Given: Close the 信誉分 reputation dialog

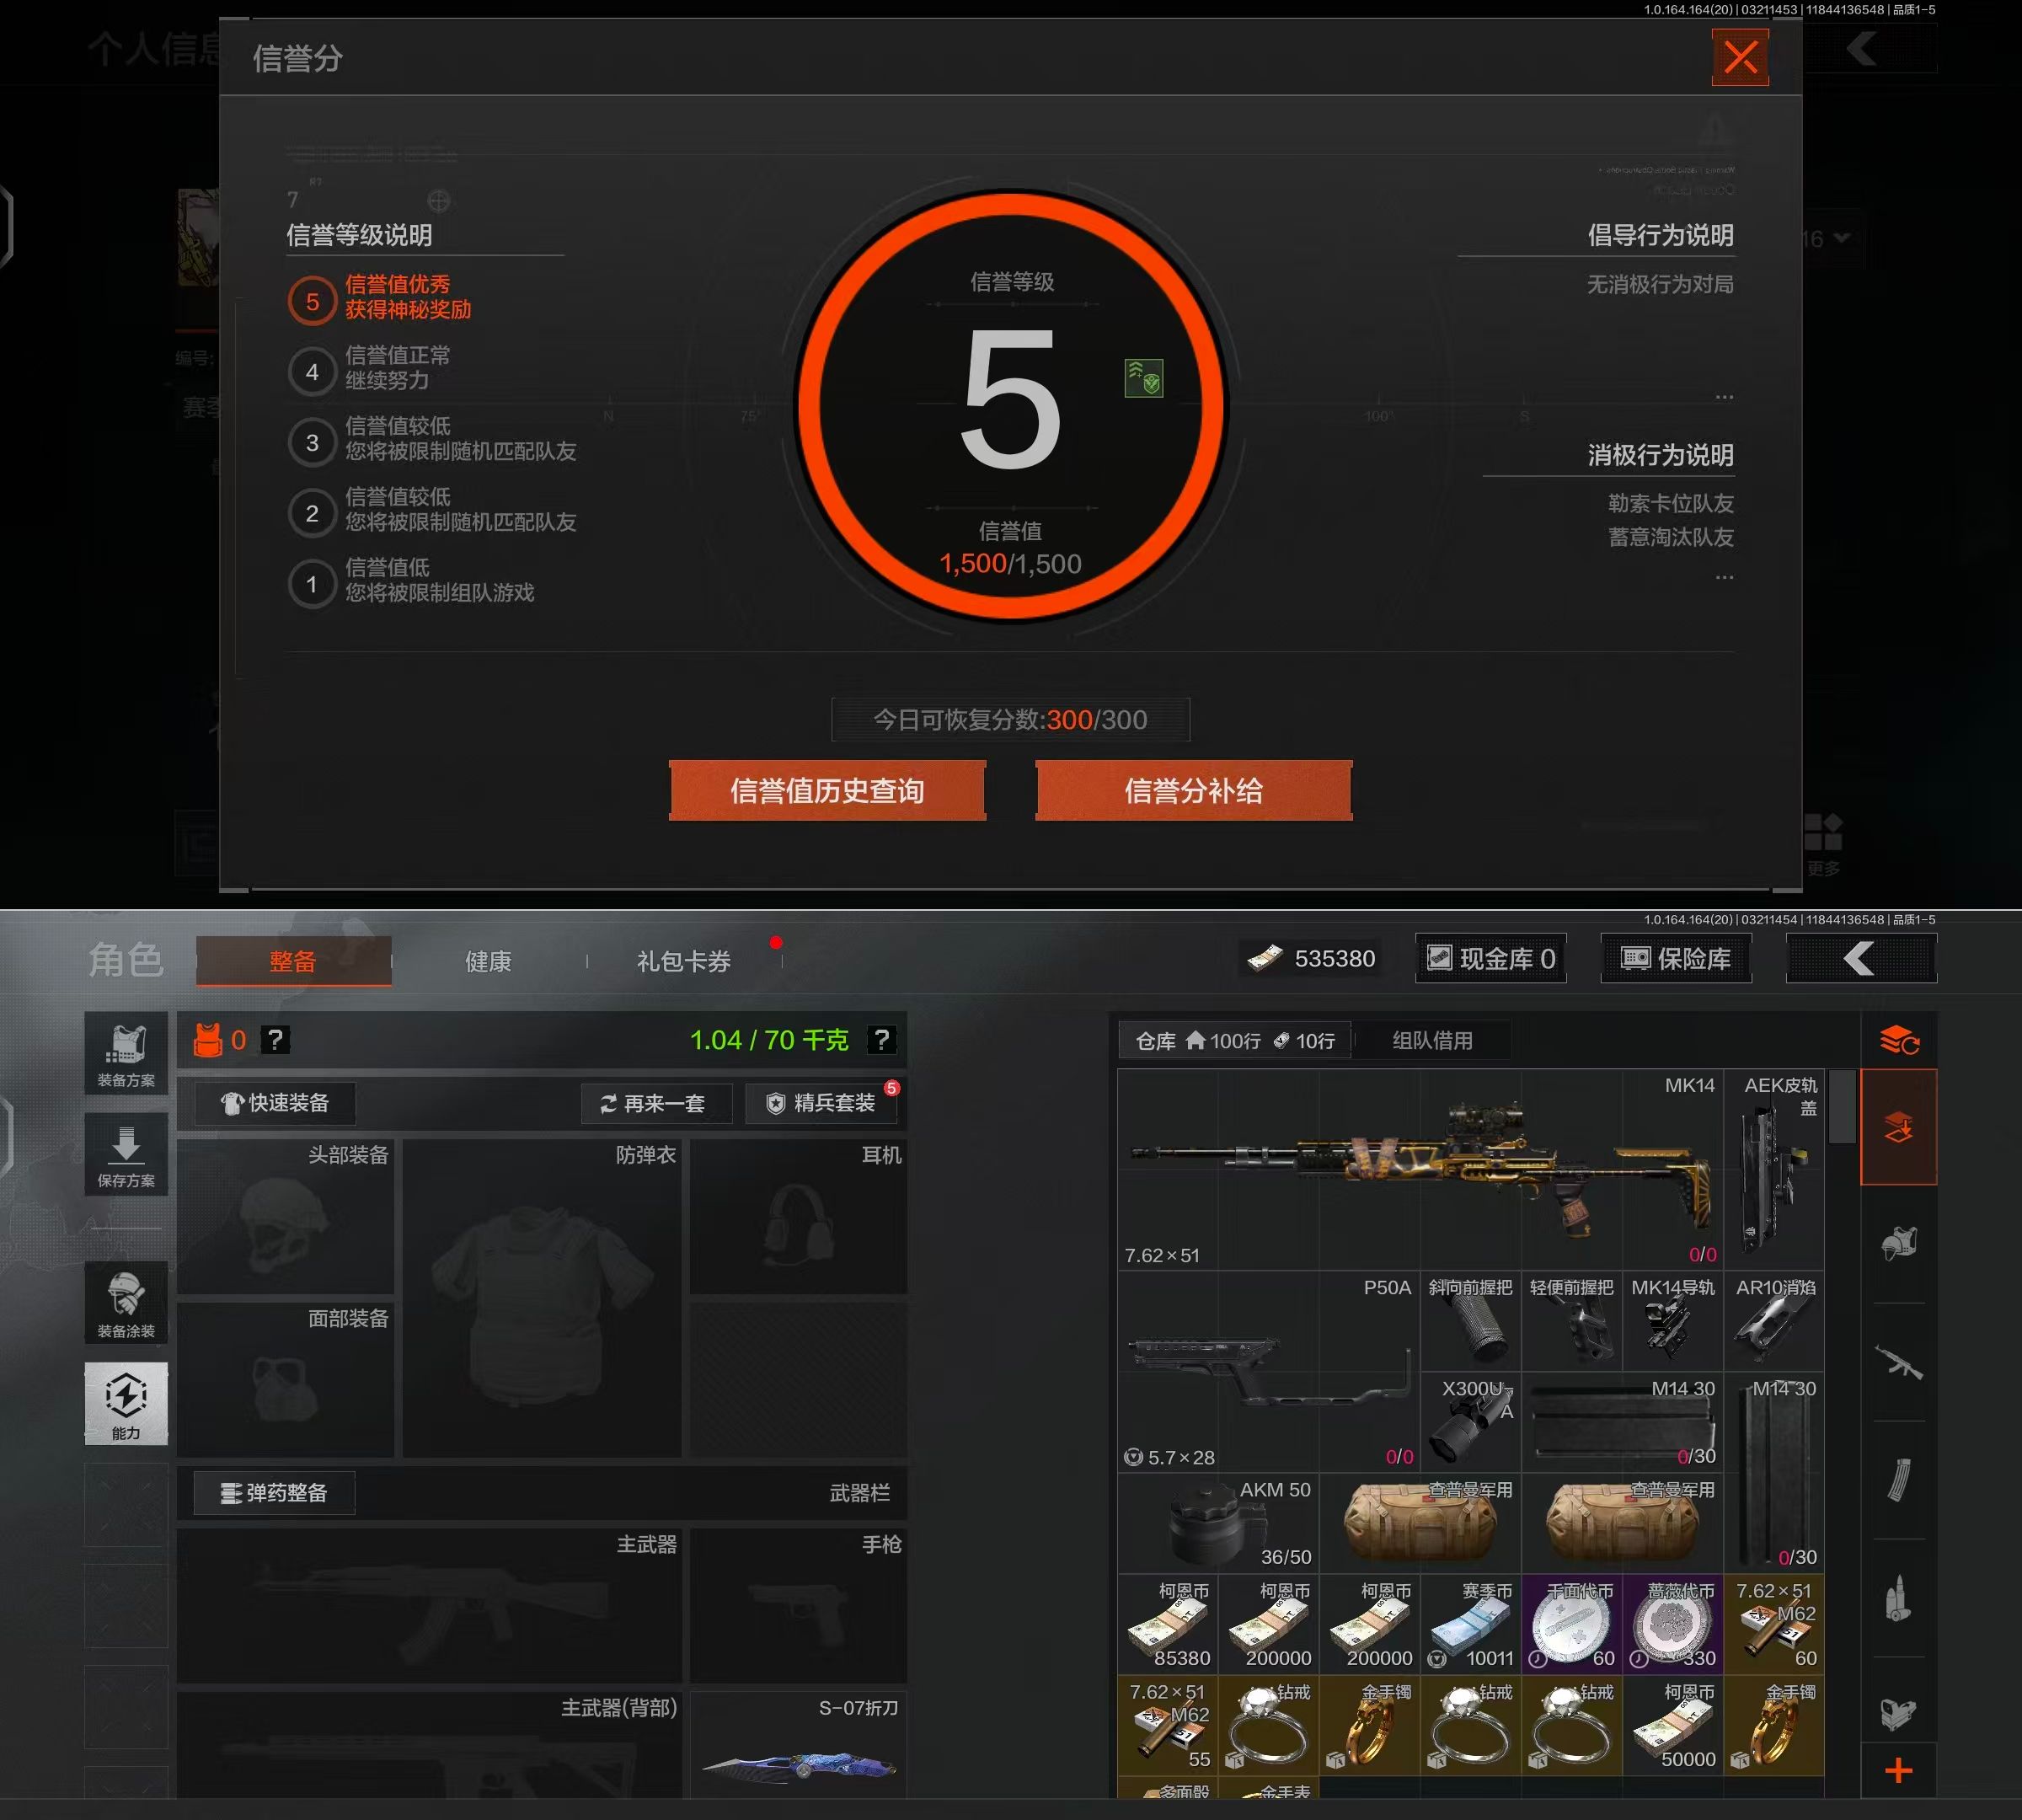Looking at the screenshot, I should [1740, 57].
